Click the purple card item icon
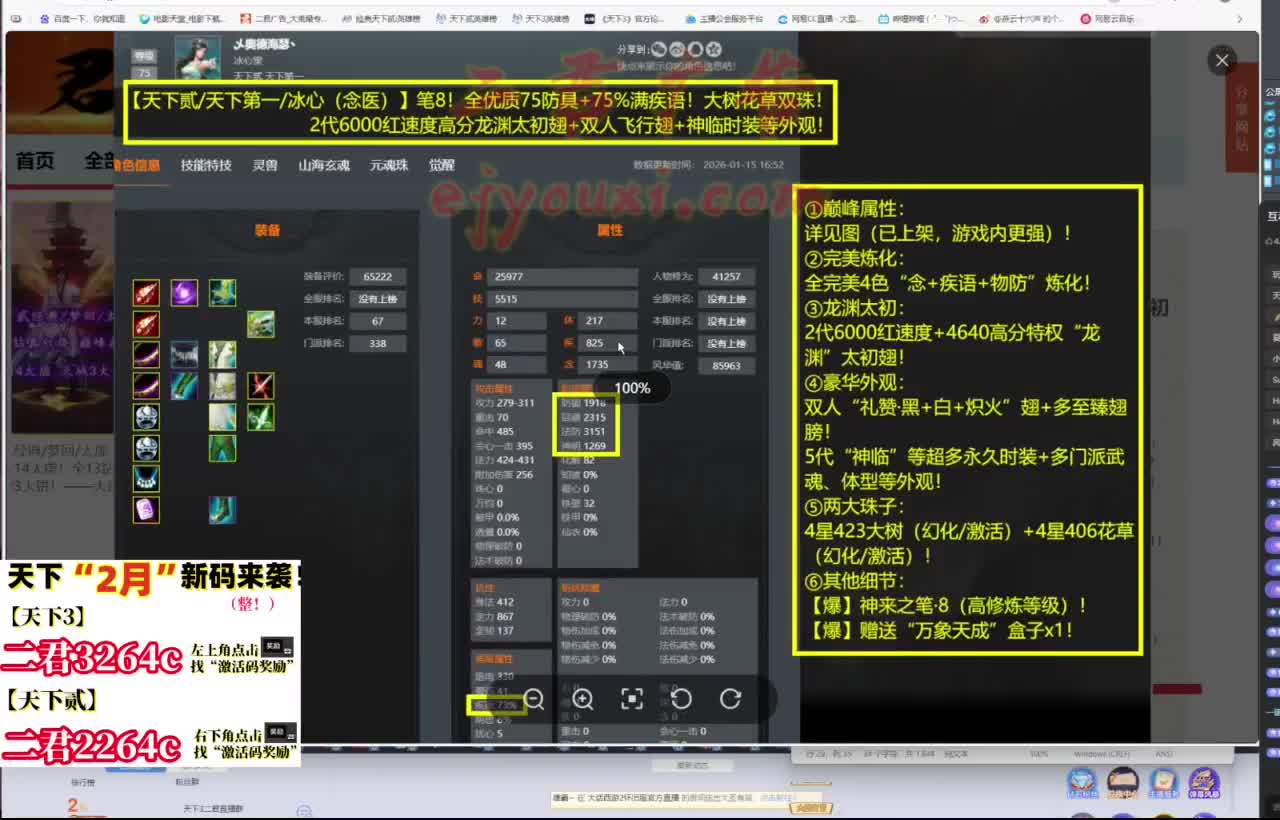The image size is (1280, 820). (x=147, y=510)
